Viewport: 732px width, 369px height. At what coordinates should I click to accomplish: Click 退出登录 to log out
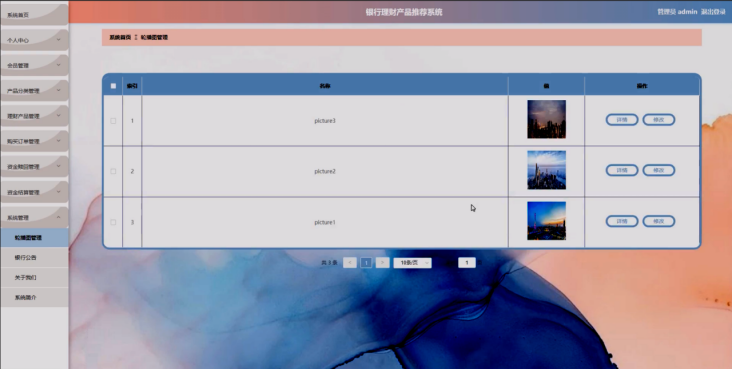pos(713,12)
